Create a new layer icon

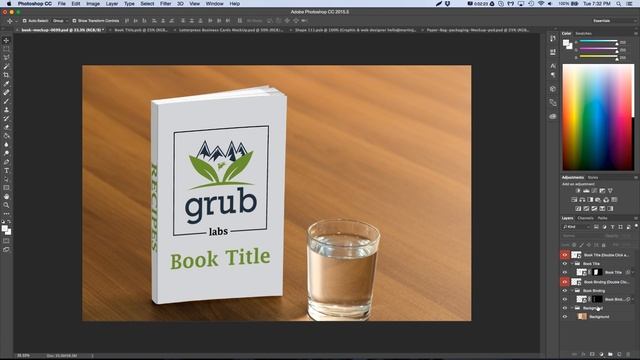[619, 354]
